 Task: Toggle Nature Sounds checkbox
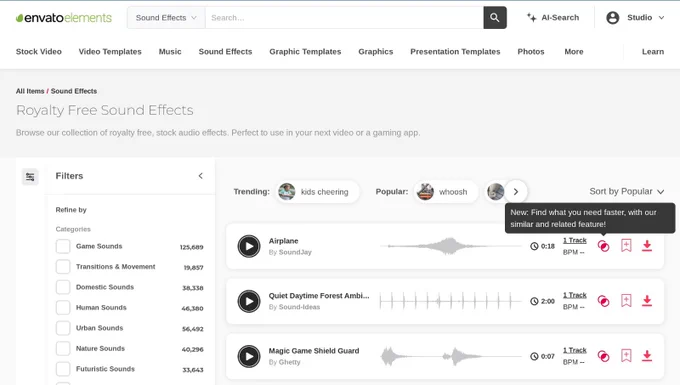pyautogui.click(x=63, y=348)
